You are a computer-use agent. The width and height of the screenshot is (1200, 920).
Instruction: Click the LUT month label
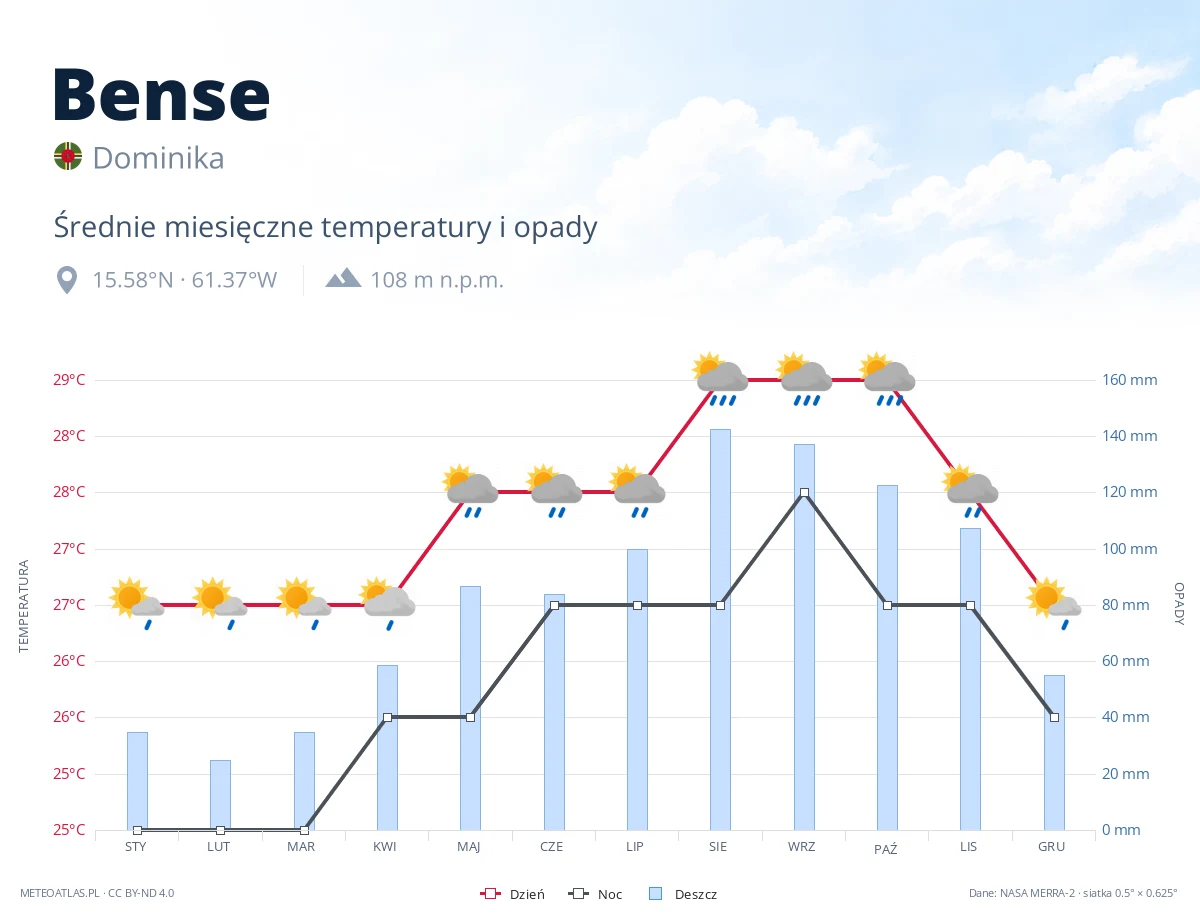click(x=219, y=847)
